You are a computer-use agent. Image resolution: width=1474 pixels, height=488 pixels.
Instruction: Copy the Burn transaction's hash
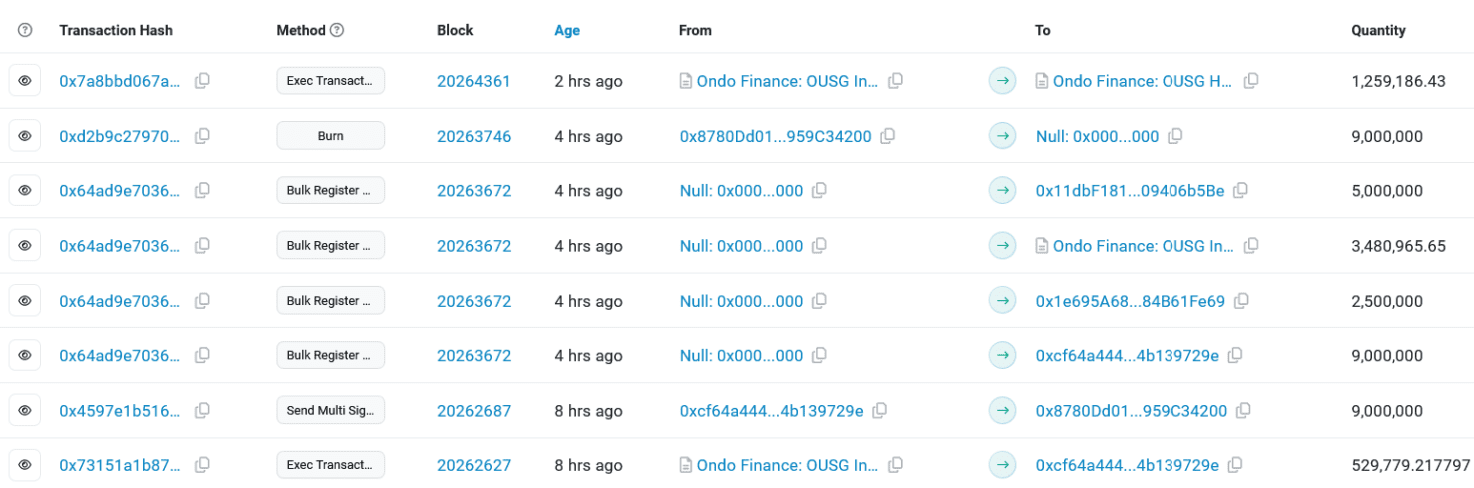click(x=202, y=136)
